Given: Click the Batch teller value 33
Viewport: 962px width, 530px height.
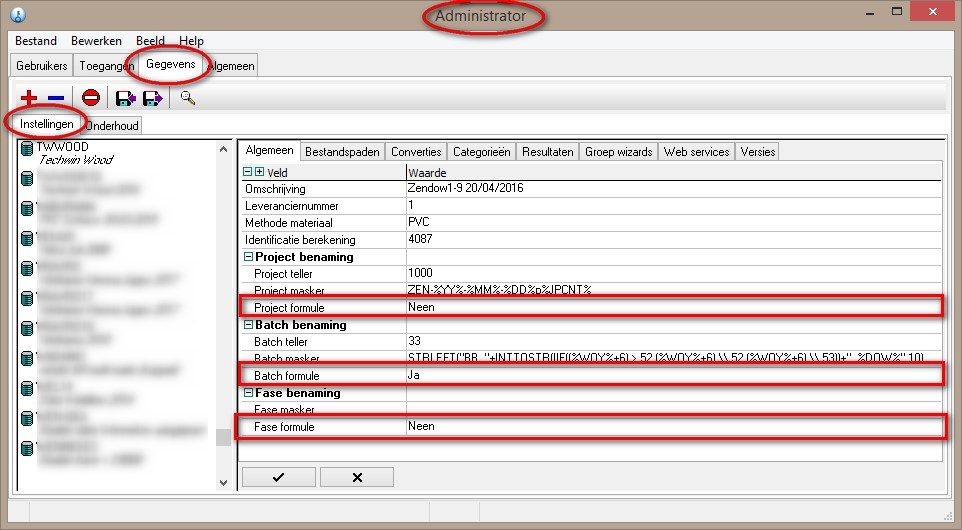Looking at the screenshot, I should 414,341.
